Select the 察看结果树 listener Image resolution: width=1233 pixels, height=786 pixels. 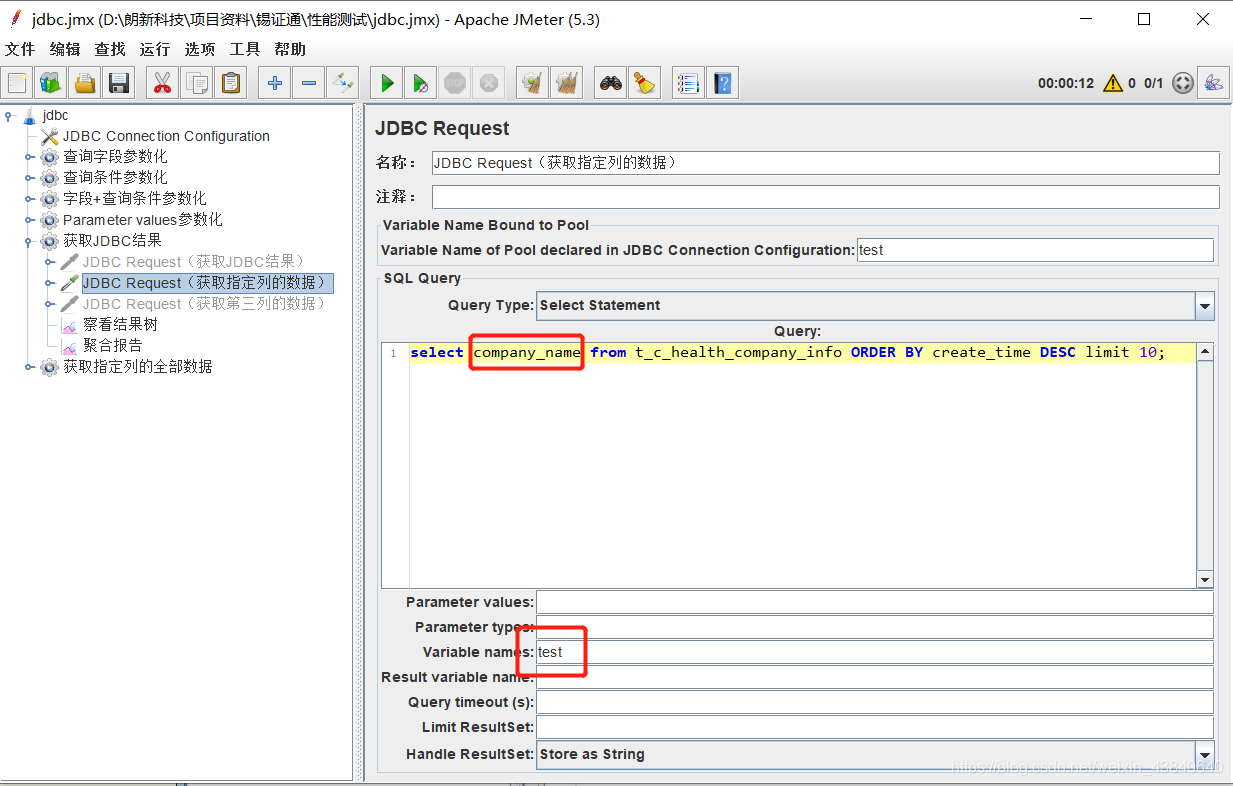click(120, 325)
